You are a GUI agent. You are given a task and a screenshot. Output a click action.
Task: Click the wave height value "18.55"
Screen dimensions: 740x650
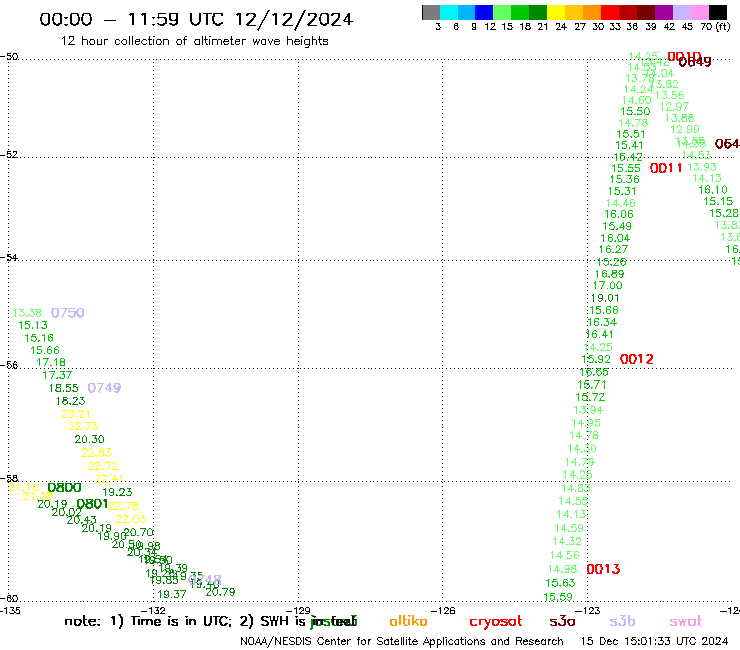click(x=64, y=388)
